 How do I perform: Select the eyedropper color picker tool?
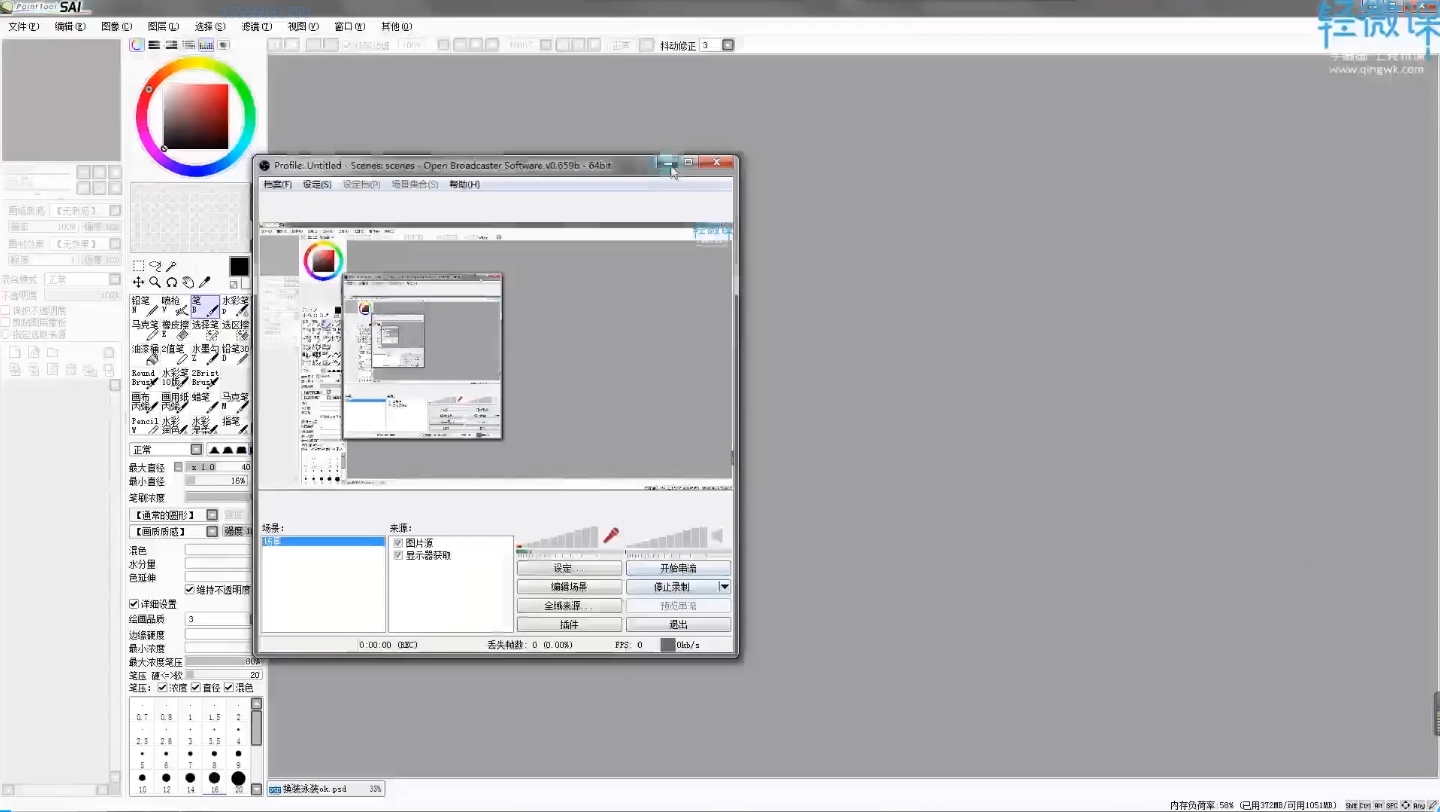[206, 283]
